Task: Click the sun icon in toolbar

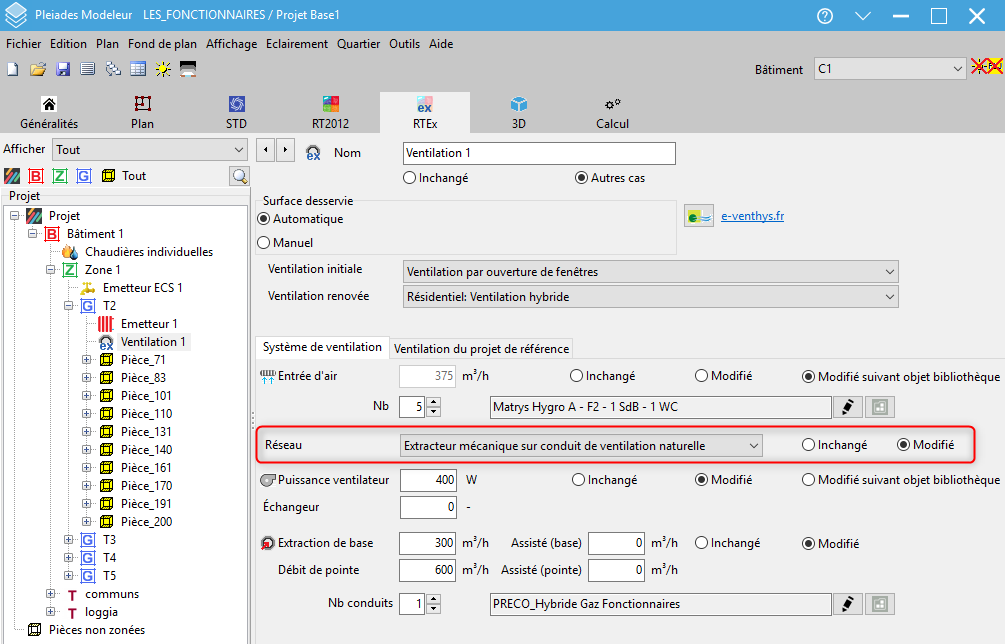Action: coord(162,69)
